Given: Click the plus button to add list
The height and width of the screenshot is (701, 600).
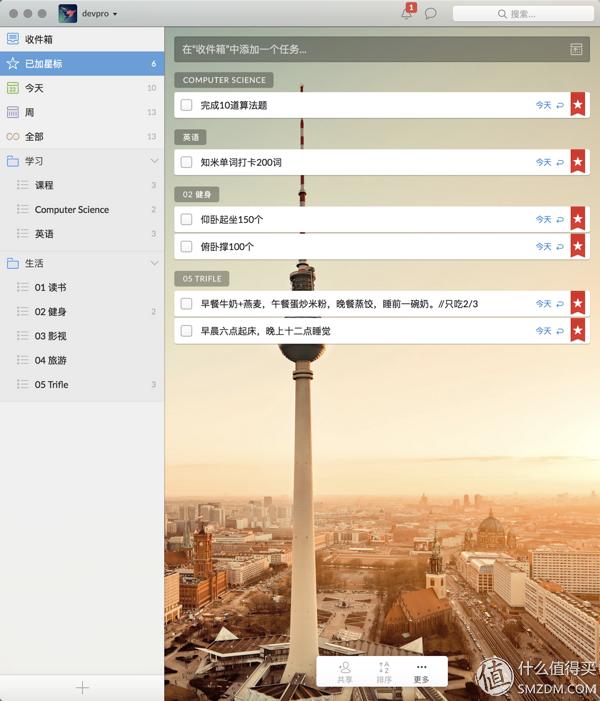Looking at the screenshot, I should pyautogui.click(x=82, y=688).
